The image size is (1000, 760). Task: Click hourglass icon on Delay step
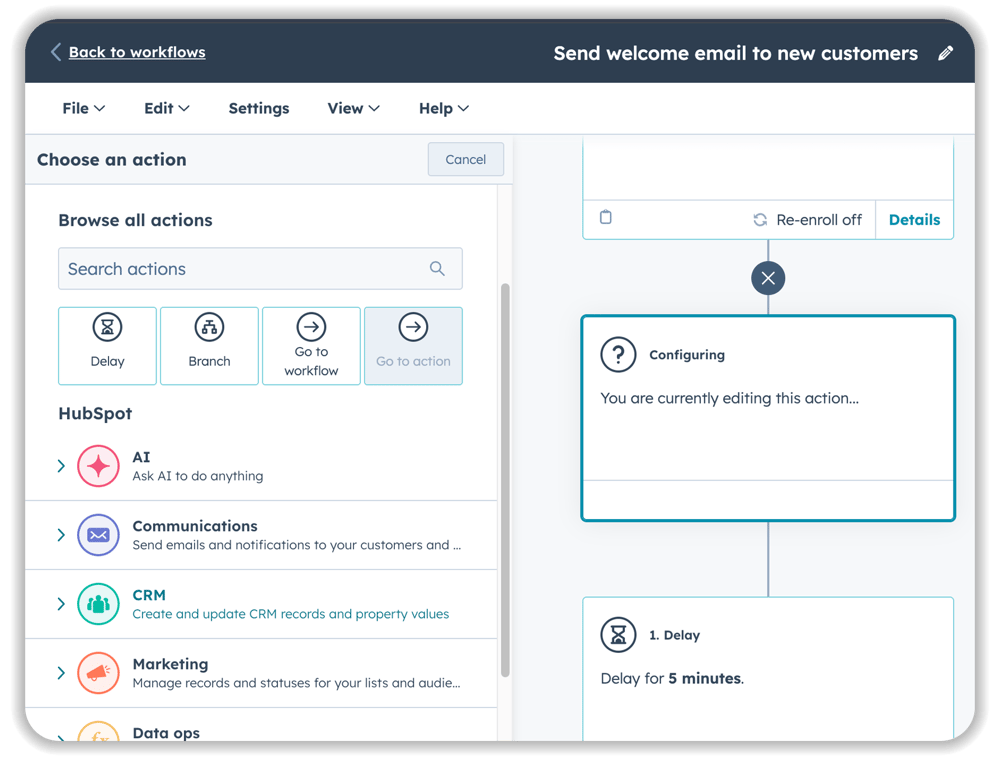(x=618, y=635)
